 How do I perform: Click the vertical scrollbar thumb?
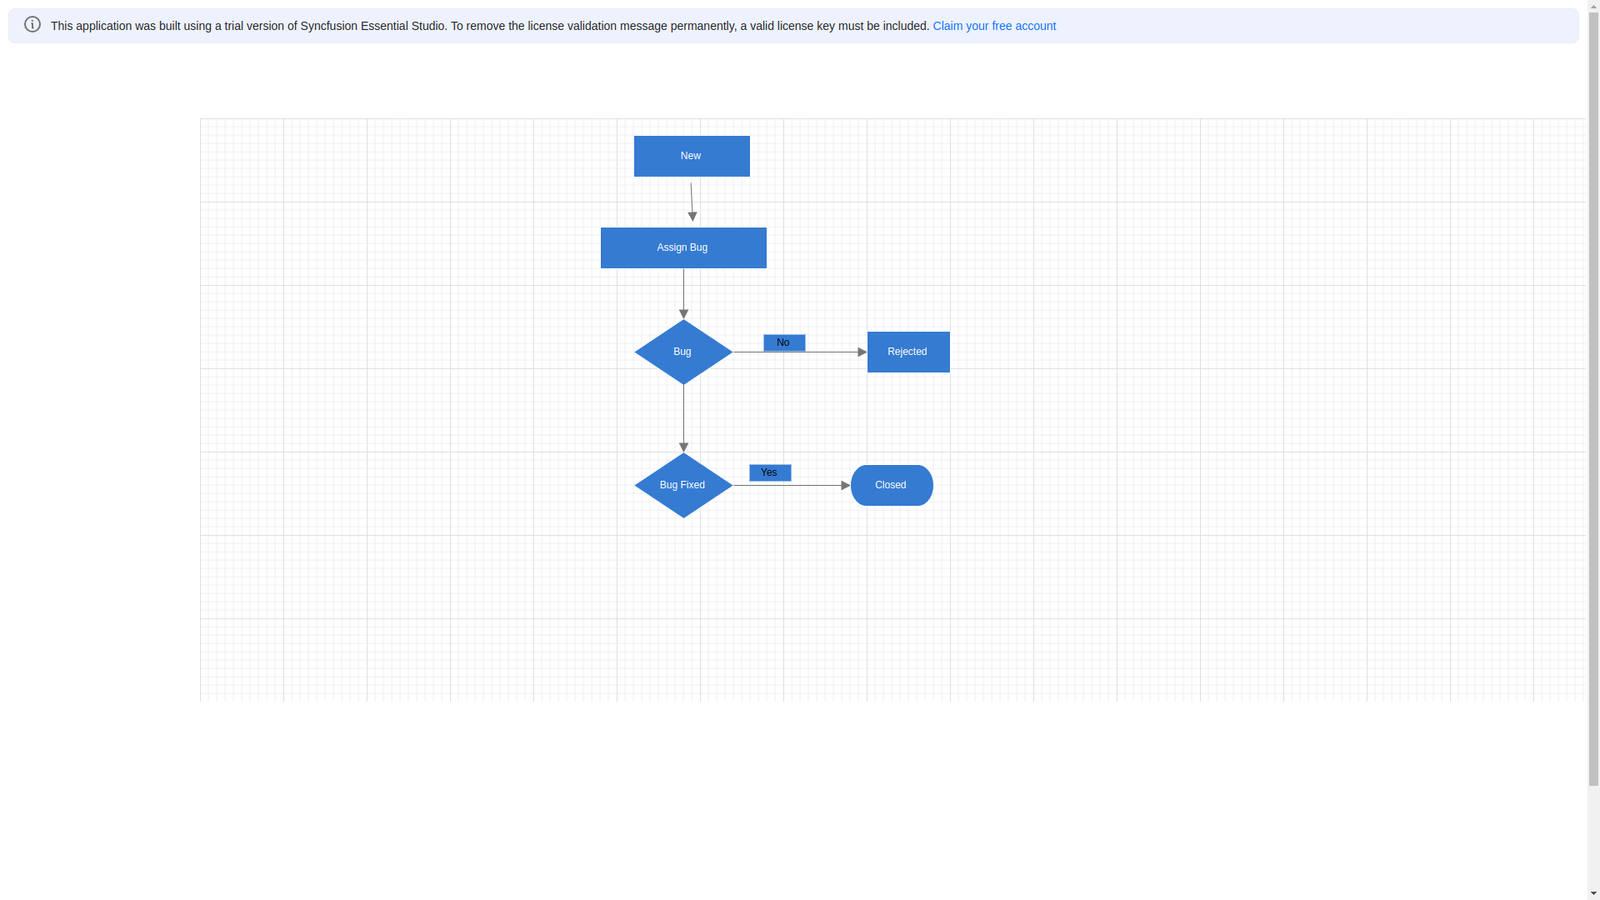point(1593,400)
